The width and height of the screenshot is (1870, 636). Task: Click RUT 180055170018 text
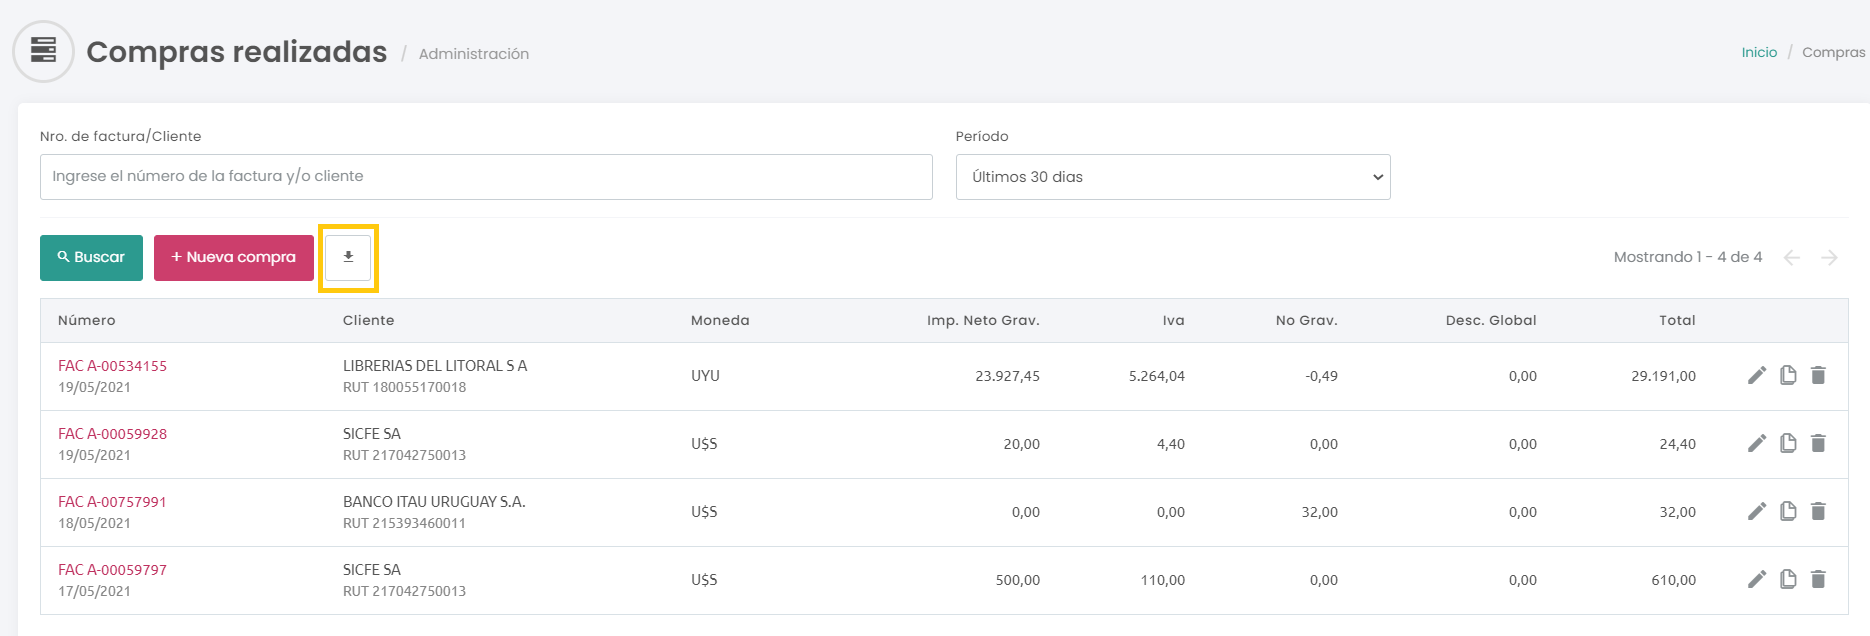(404, 388)
